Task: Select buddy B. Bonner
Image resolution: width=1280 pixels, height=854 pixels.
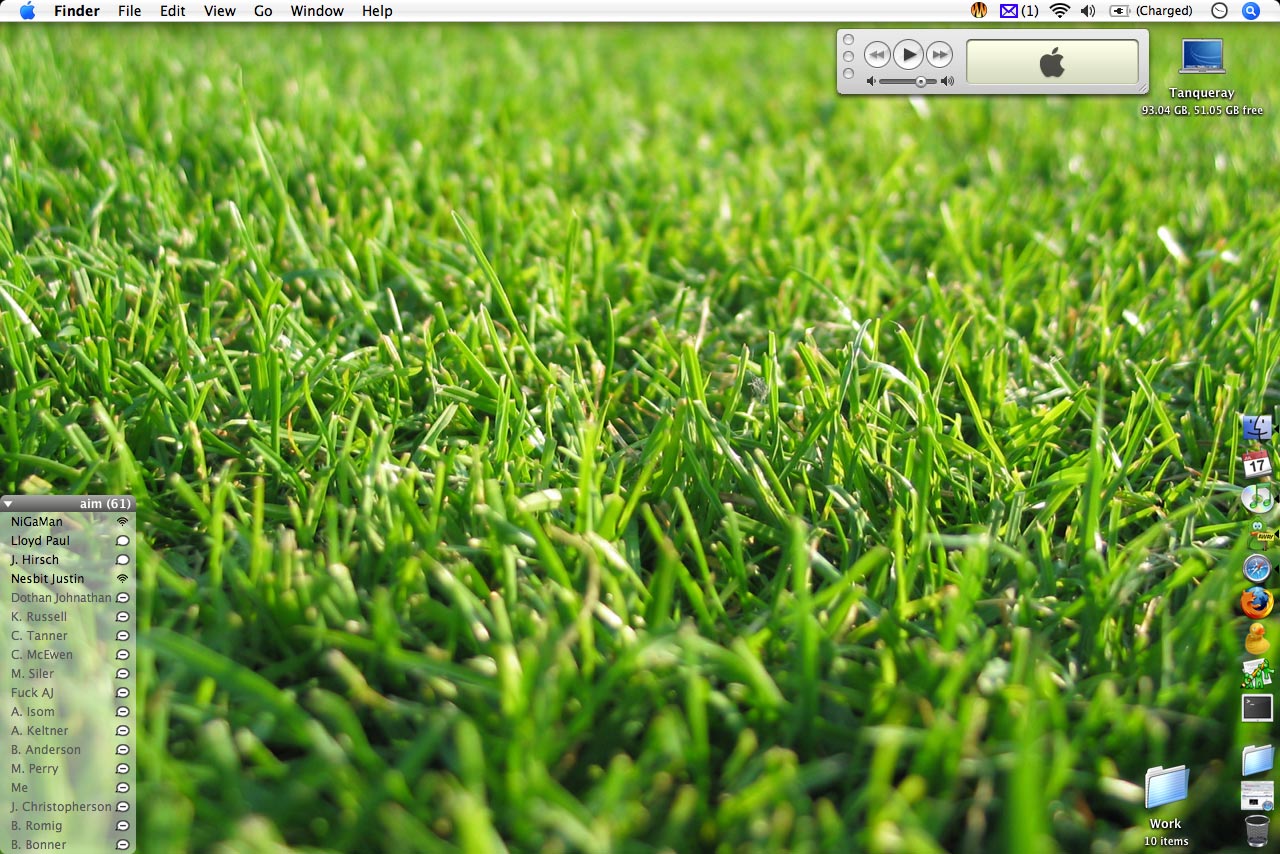Action: coord(68,845)
